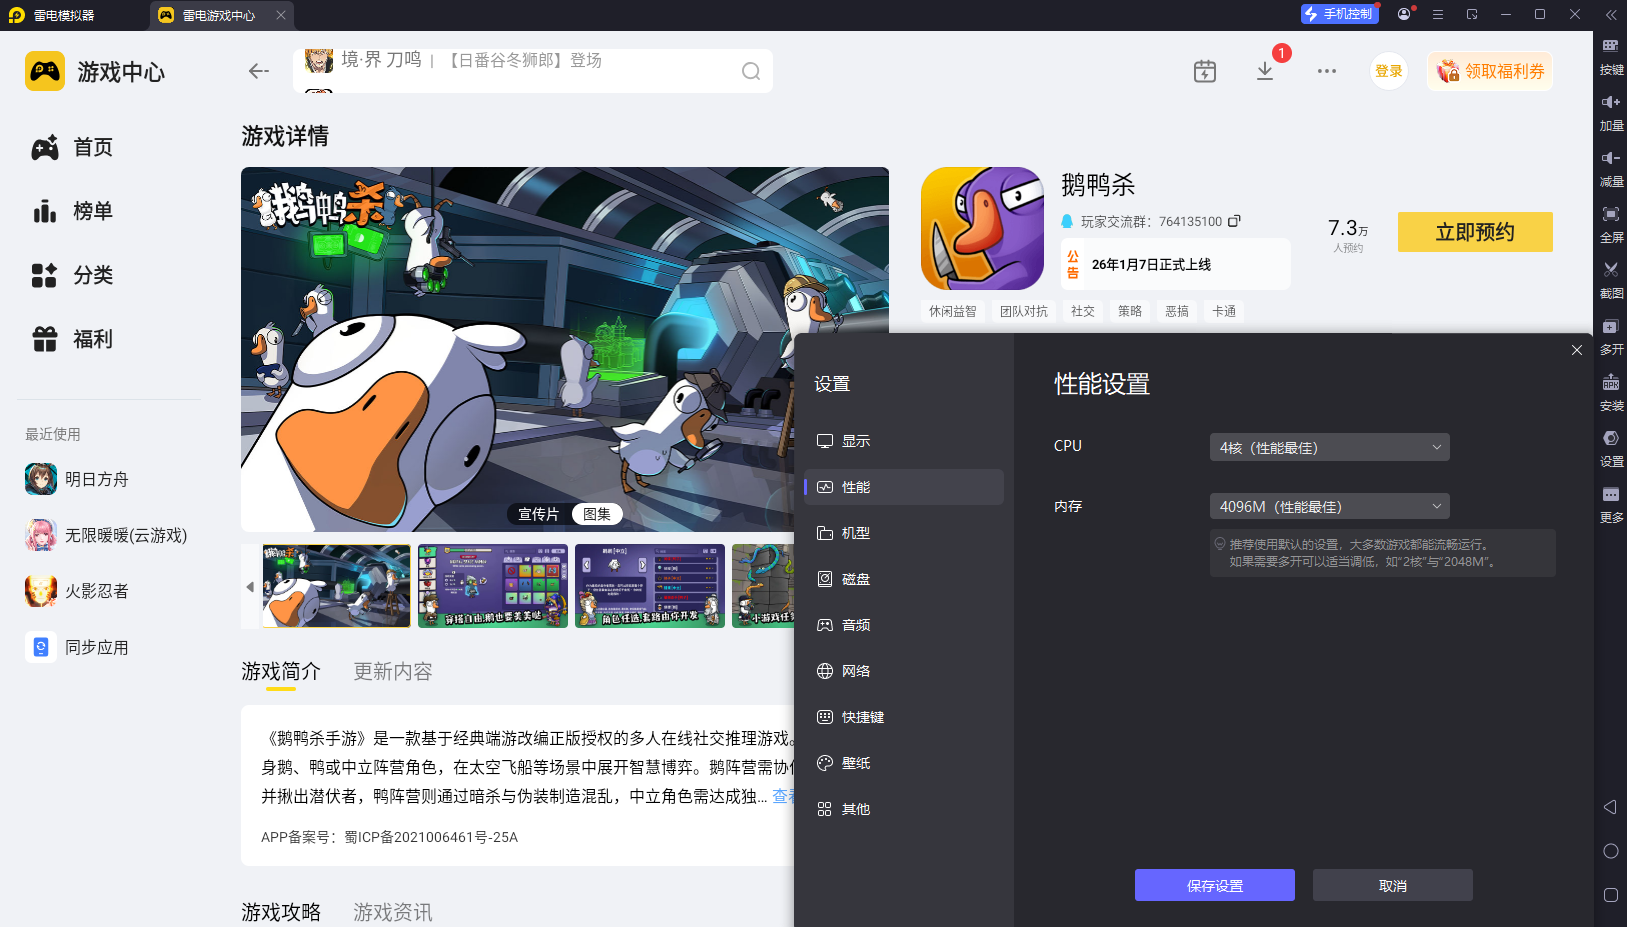Click the downloads icon with red badge
1627x927 pixels.
coord(1266,71)
